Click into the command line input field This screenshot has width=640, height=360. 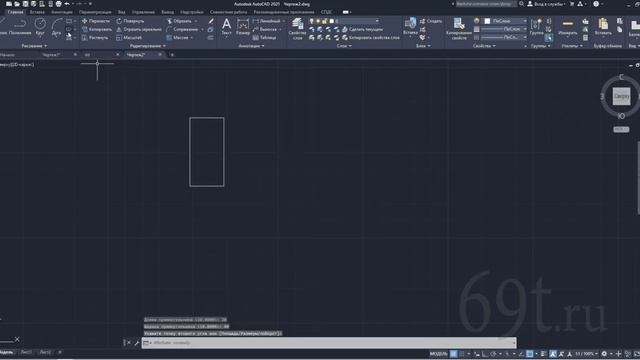pyautogui.click(x=329, y=343)
